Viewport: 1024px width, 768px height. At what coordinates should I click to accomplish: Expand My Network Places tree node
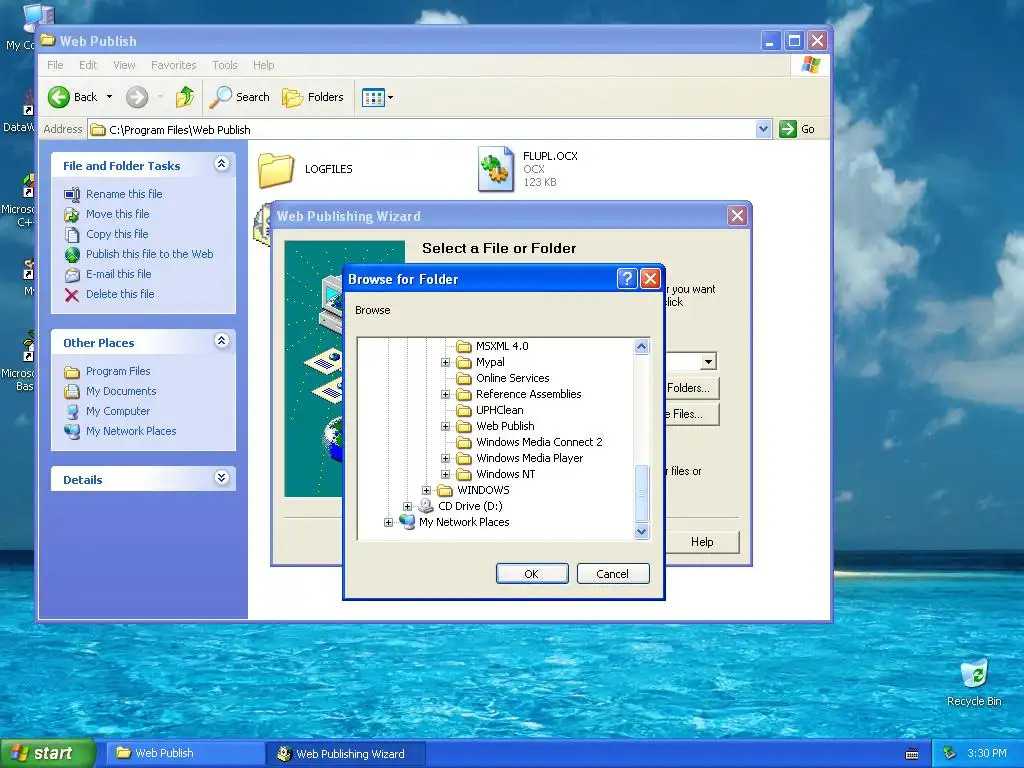[389, 522]
